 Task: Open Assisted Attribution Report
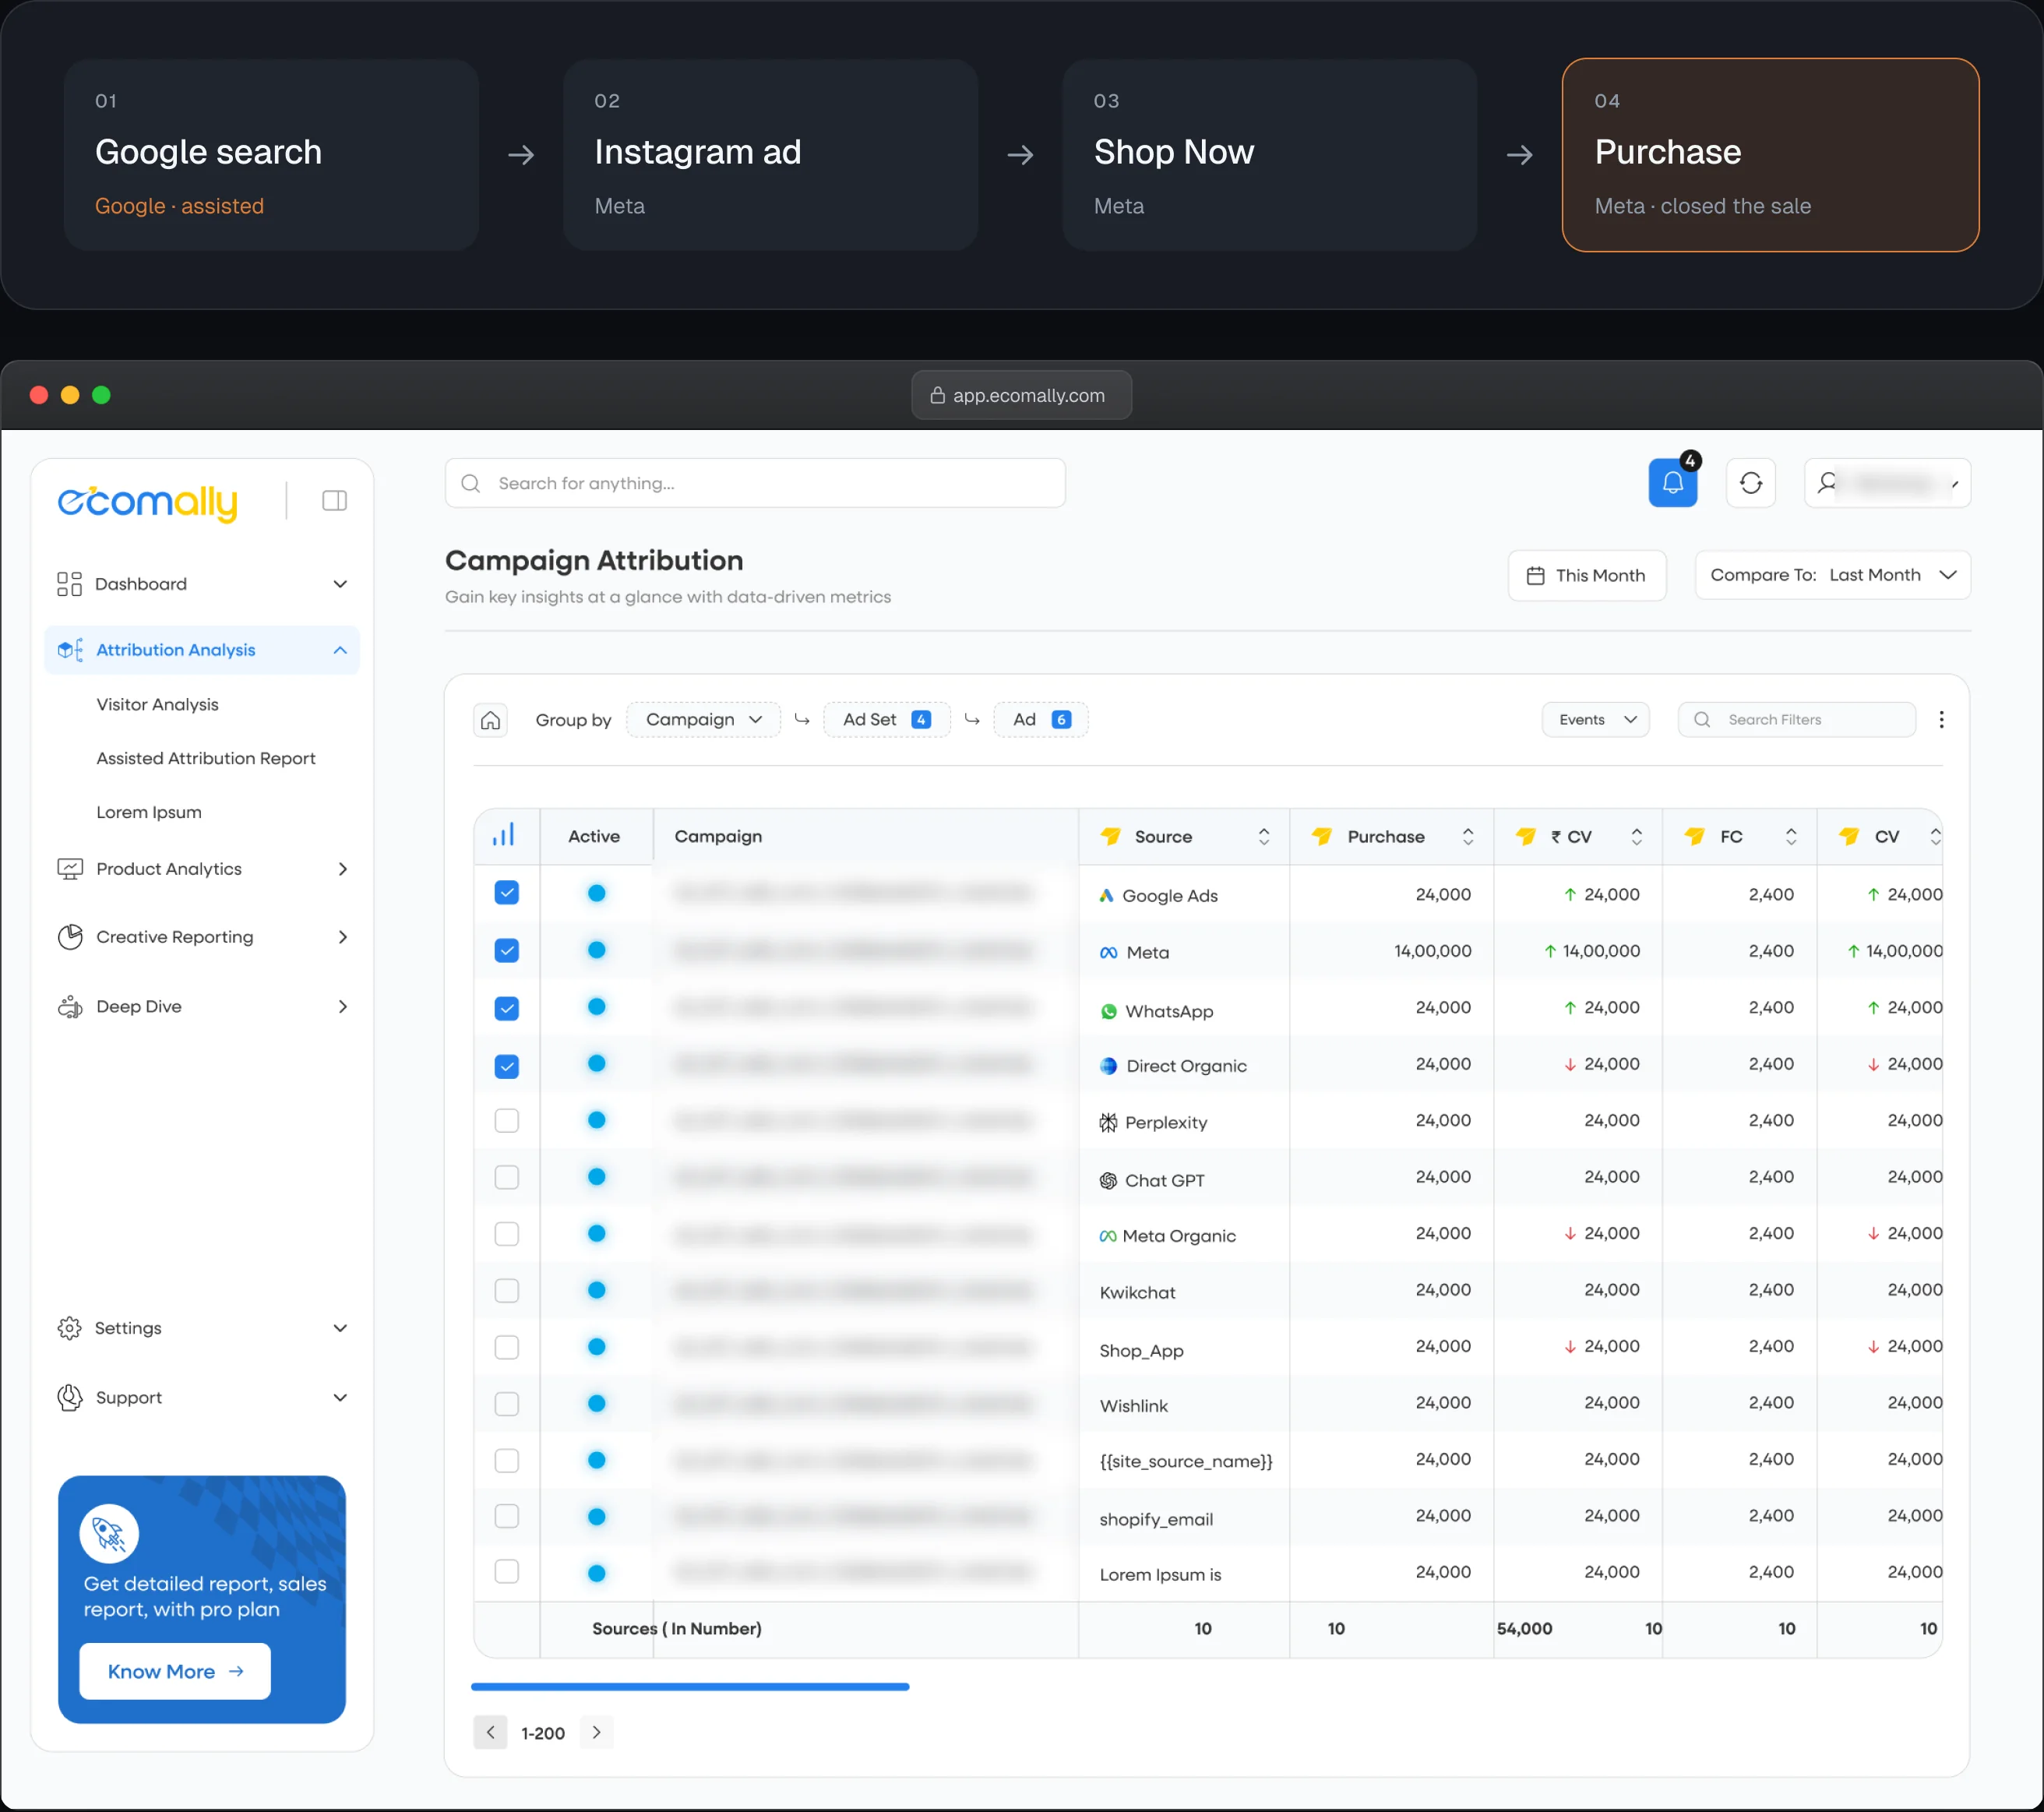tap(206, 759)
